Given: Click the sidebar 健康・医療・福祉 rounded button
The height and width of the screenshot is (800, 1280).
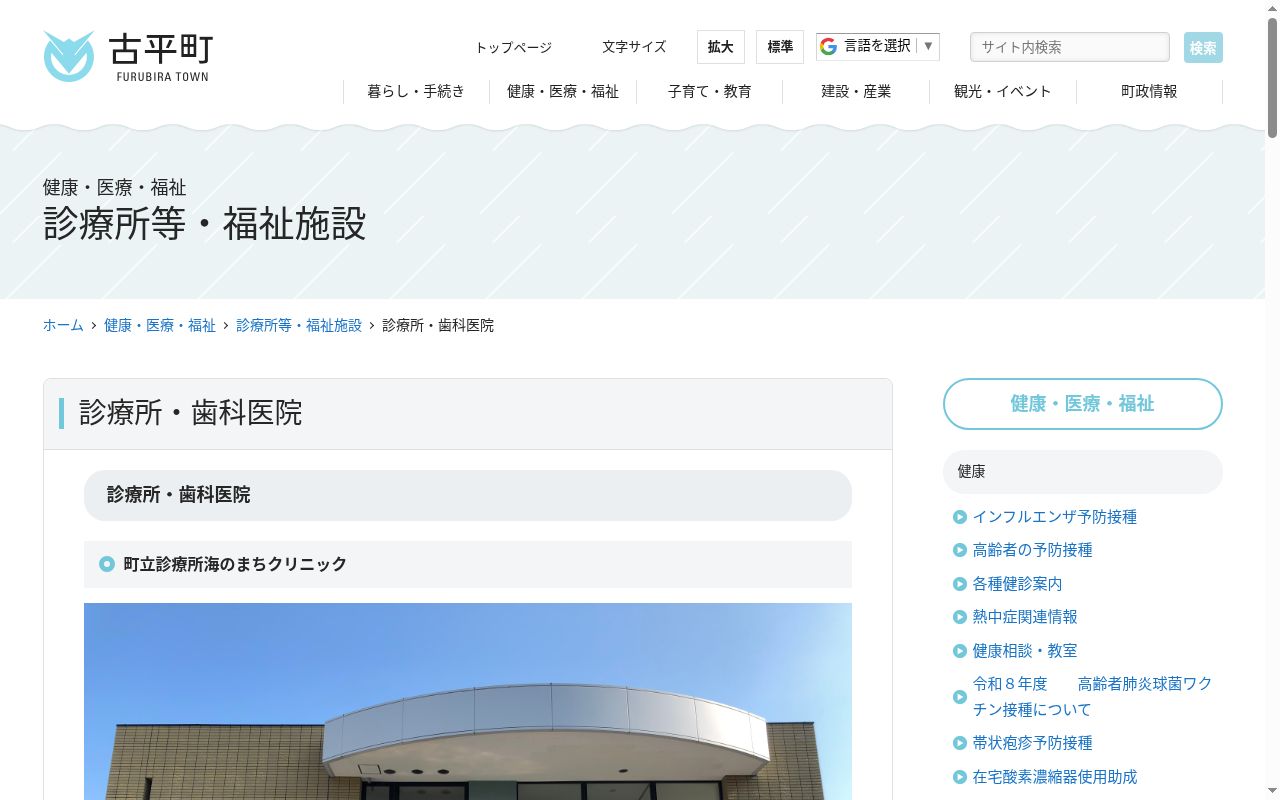Looking at the screenshot, I should [x=1083, y=404].
